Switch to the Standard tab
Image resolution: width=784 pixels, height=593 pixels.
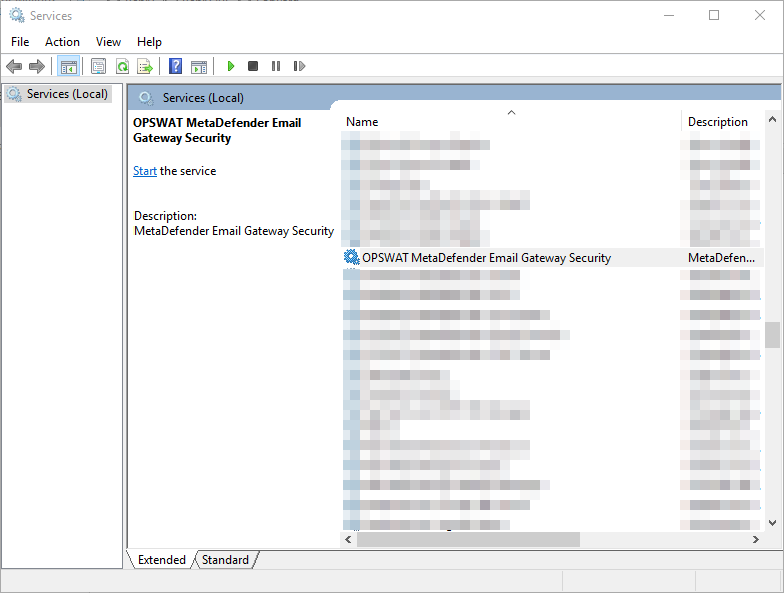[x=225, y=560]
